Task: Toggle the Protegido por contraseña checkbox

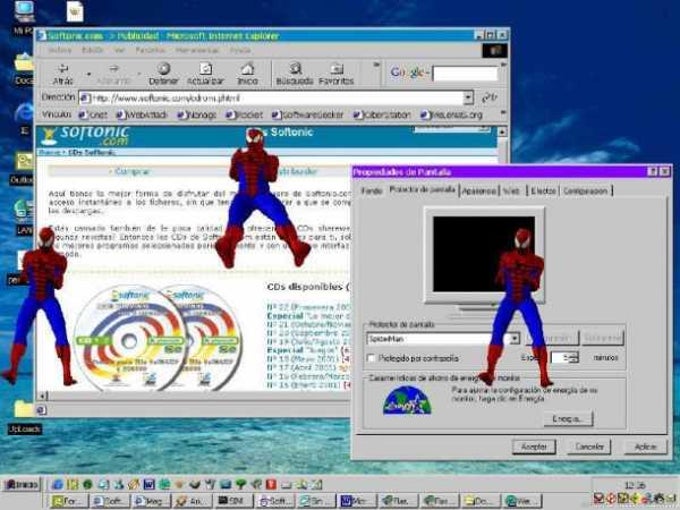Action: click(x=371, y=358)
